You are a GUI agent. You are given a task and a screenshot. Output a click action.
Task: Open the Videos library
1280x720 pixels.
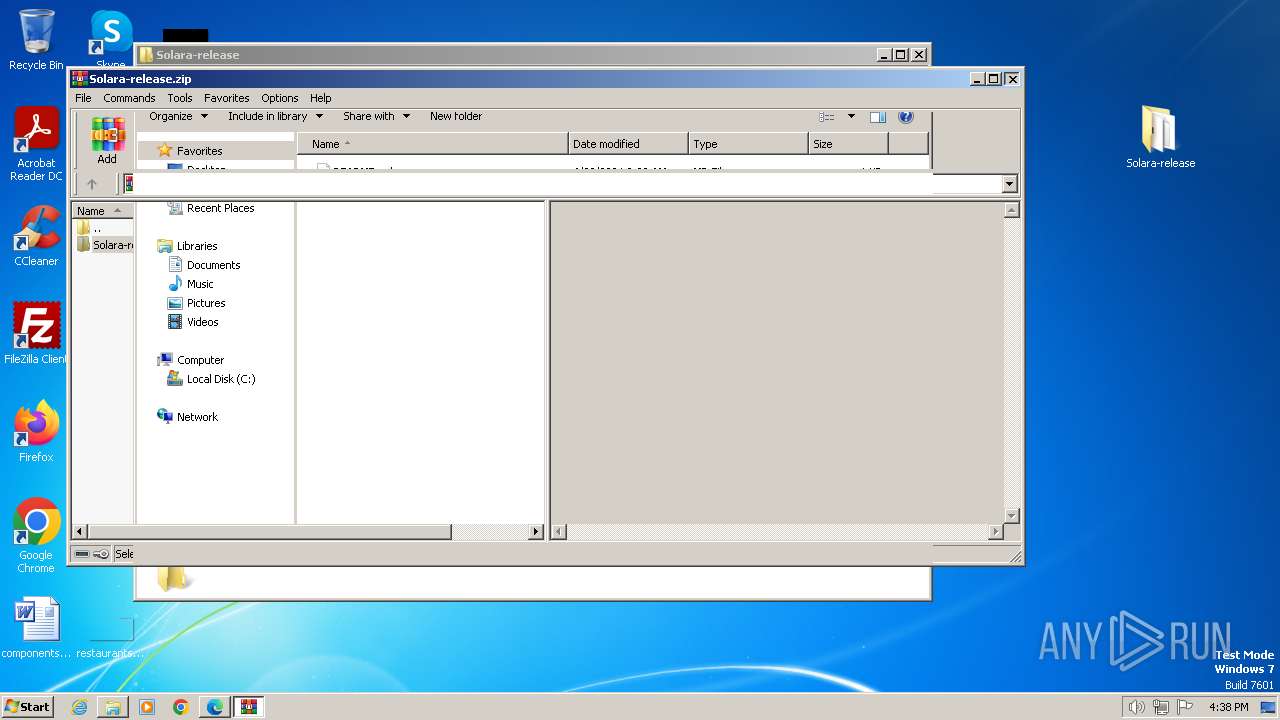pyautogui.click(x=193, y=322)
